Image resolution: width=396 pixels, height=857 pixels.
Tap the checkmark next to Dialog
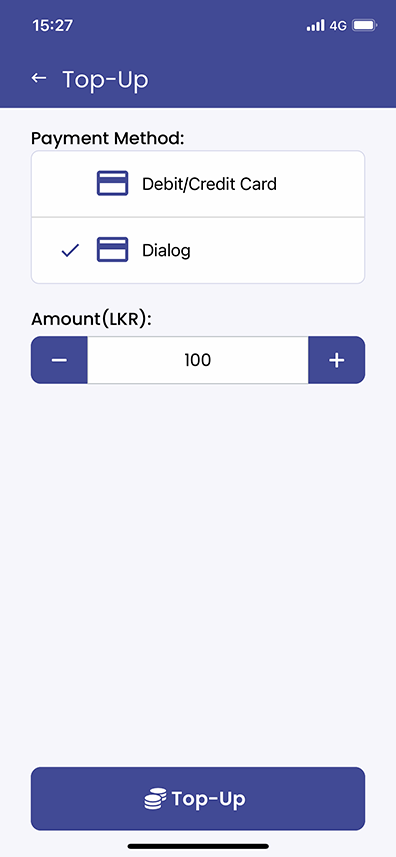coord(70,250)
